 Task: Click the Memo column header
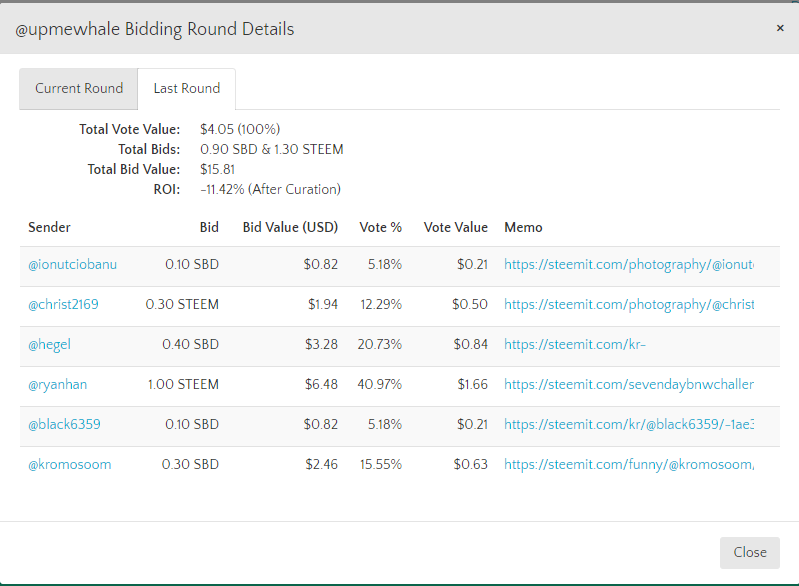(x=523, y=227)
